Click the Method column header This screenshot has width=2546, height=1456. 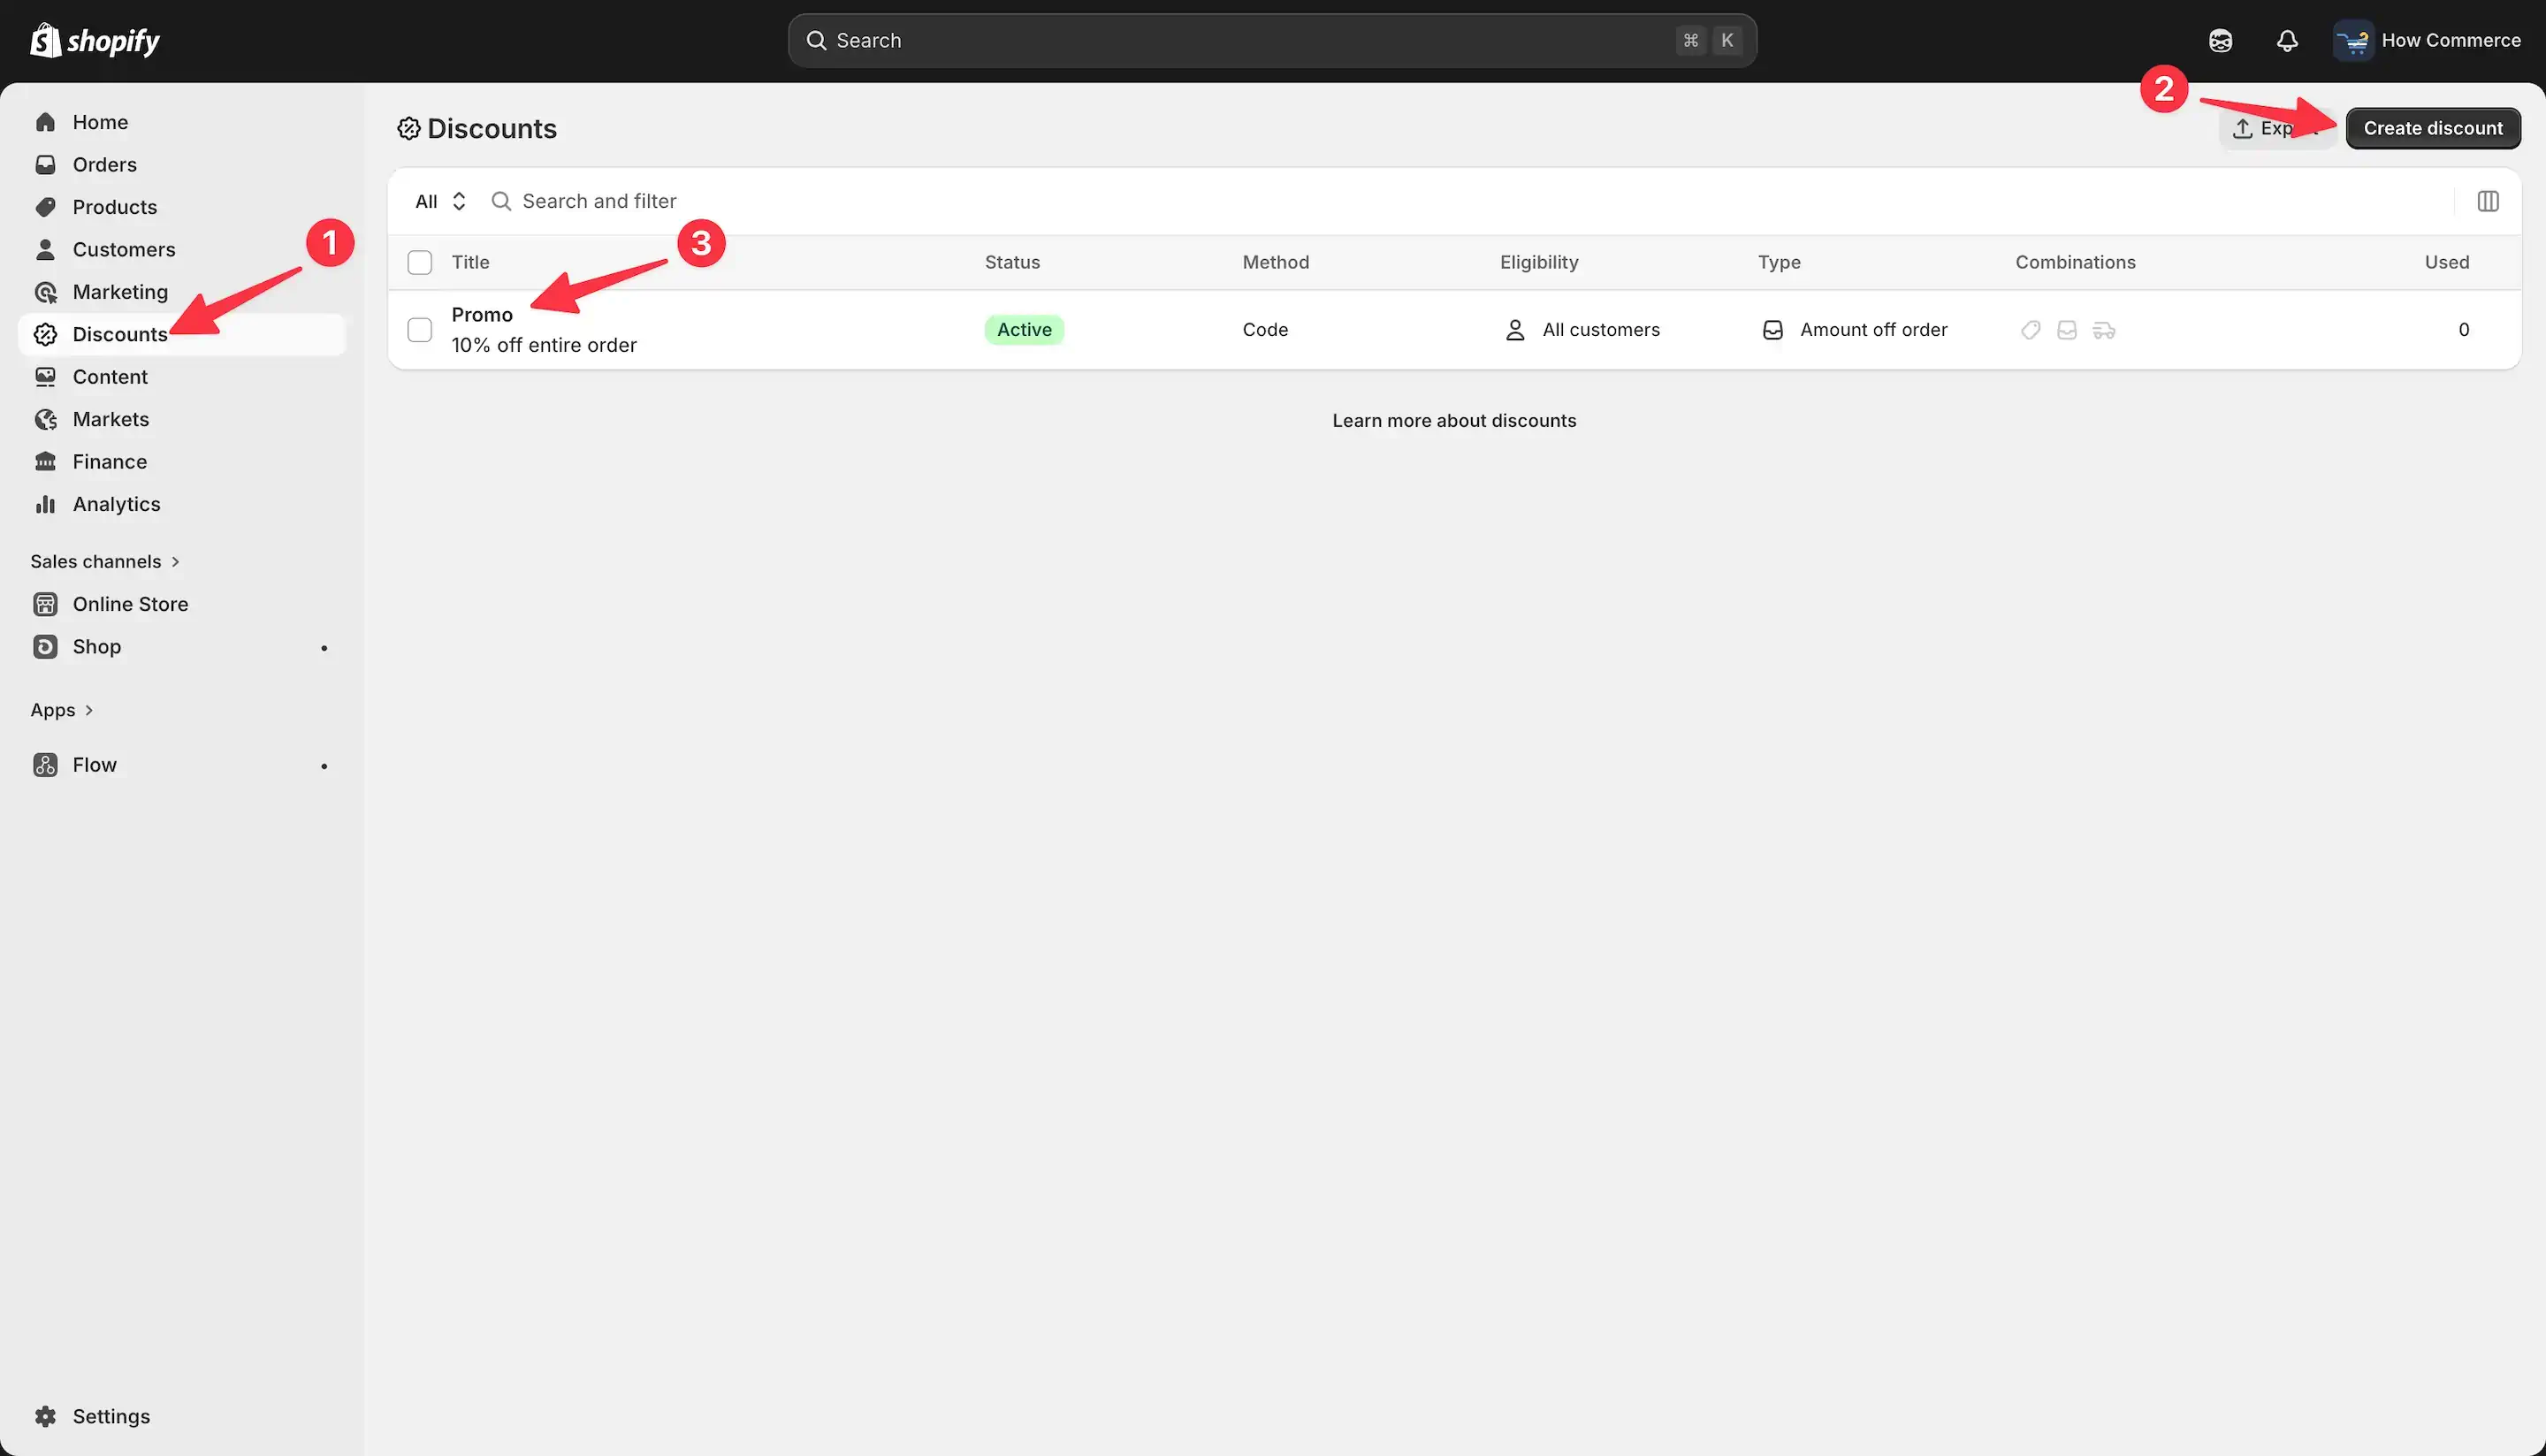(1276, 262)
